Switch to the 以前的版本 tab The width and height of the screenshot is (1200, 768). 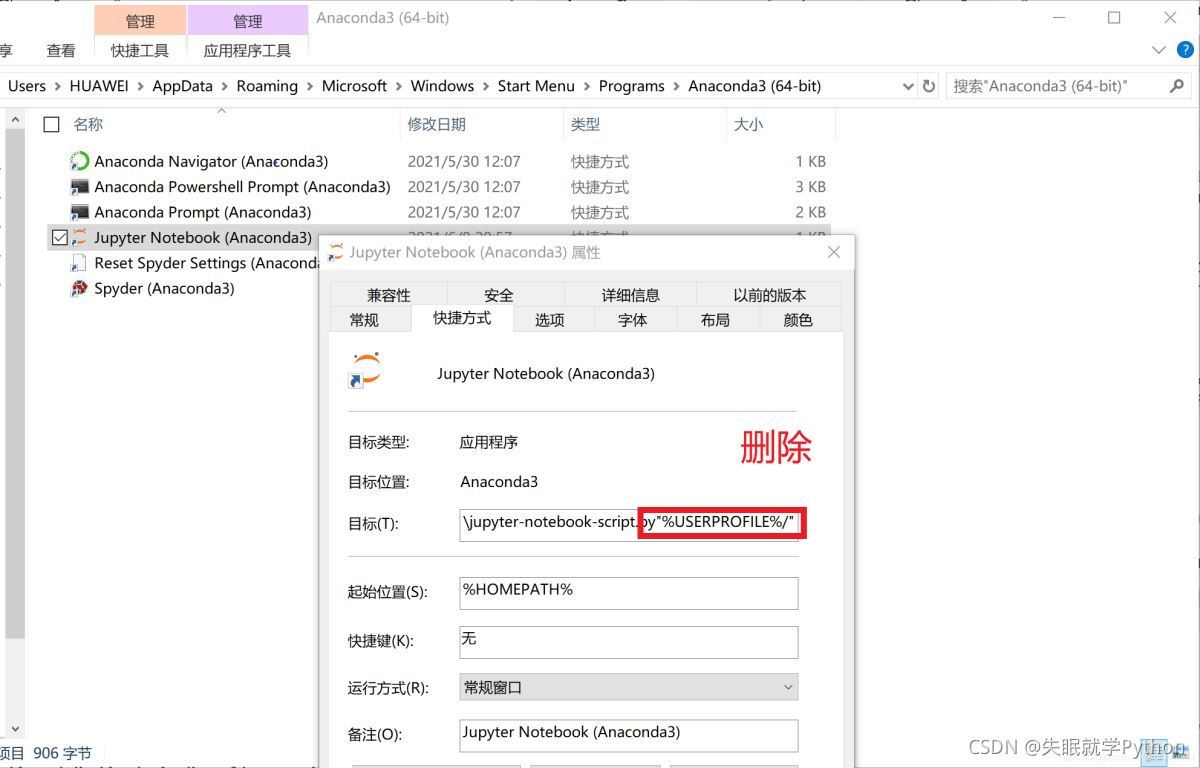click(769, 295)
